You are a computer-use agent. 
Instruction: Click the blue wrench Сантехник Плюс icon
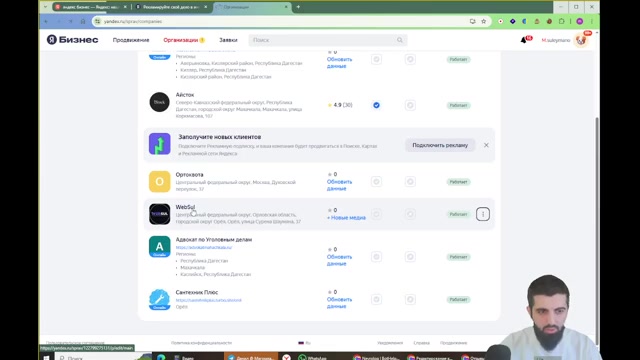(x=160, y=300)
